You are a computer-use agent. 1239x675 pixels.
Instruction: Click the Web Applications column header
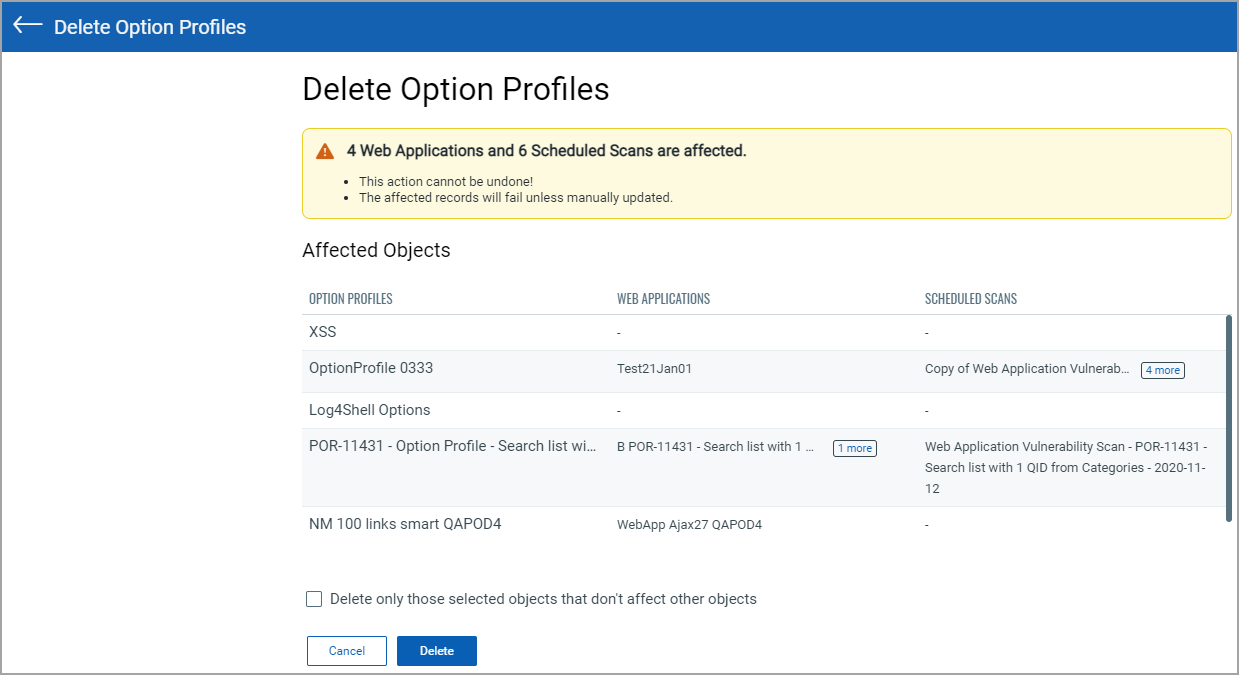pos(663,299)
